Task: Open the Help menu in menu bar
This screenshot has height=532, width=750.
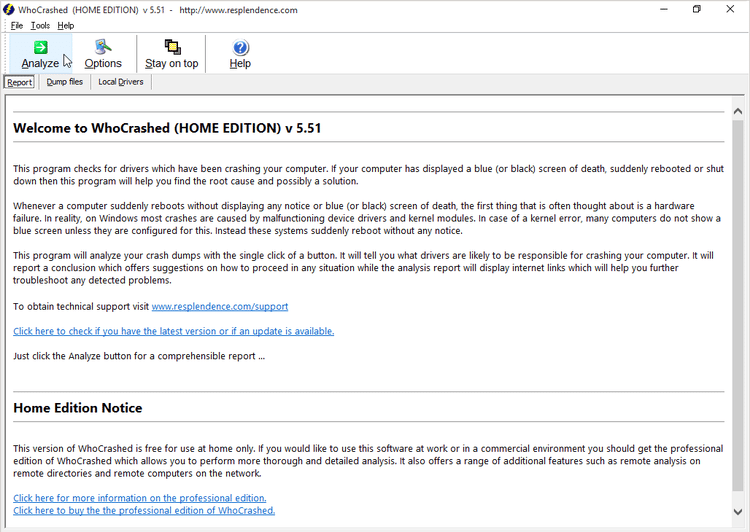Action: tap(66, 26)
